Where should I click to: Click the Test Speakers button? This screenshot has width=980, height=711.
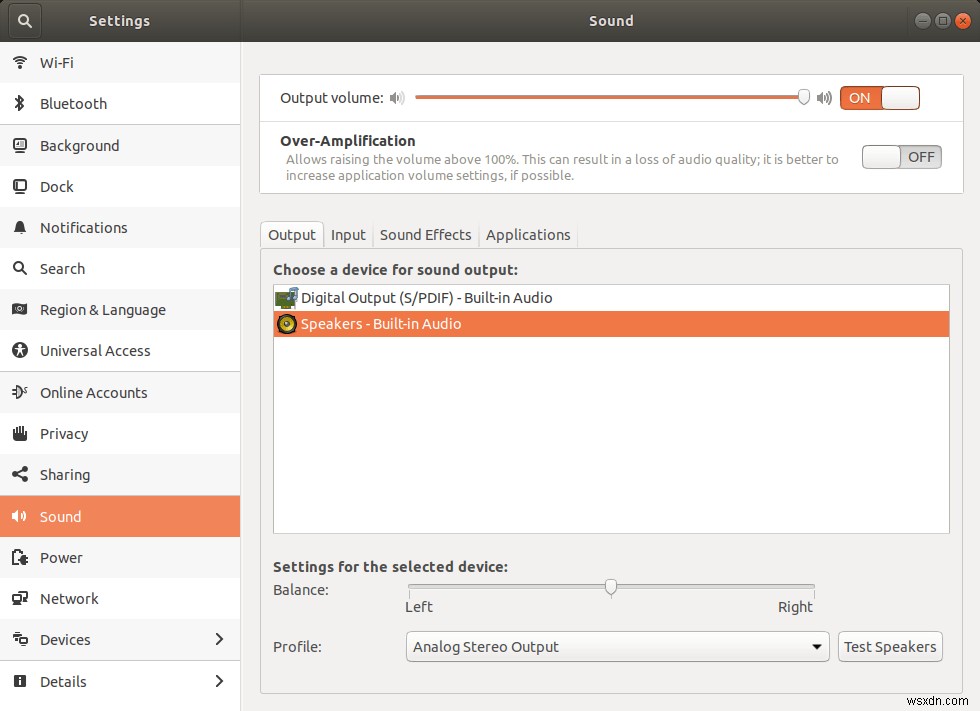[x=889, y=647]
